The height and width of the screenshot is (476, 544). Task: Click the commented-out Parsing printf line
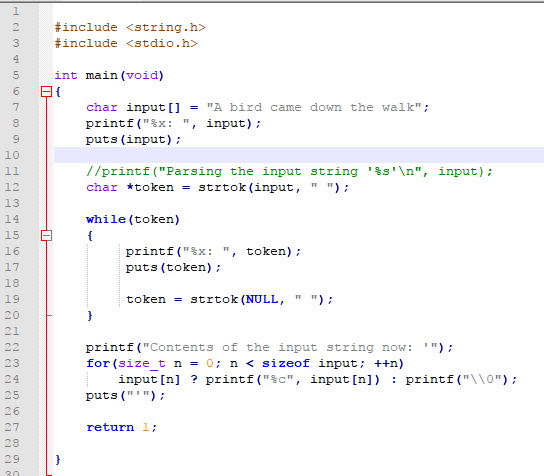pyautogui.click(x=289, y=171)
